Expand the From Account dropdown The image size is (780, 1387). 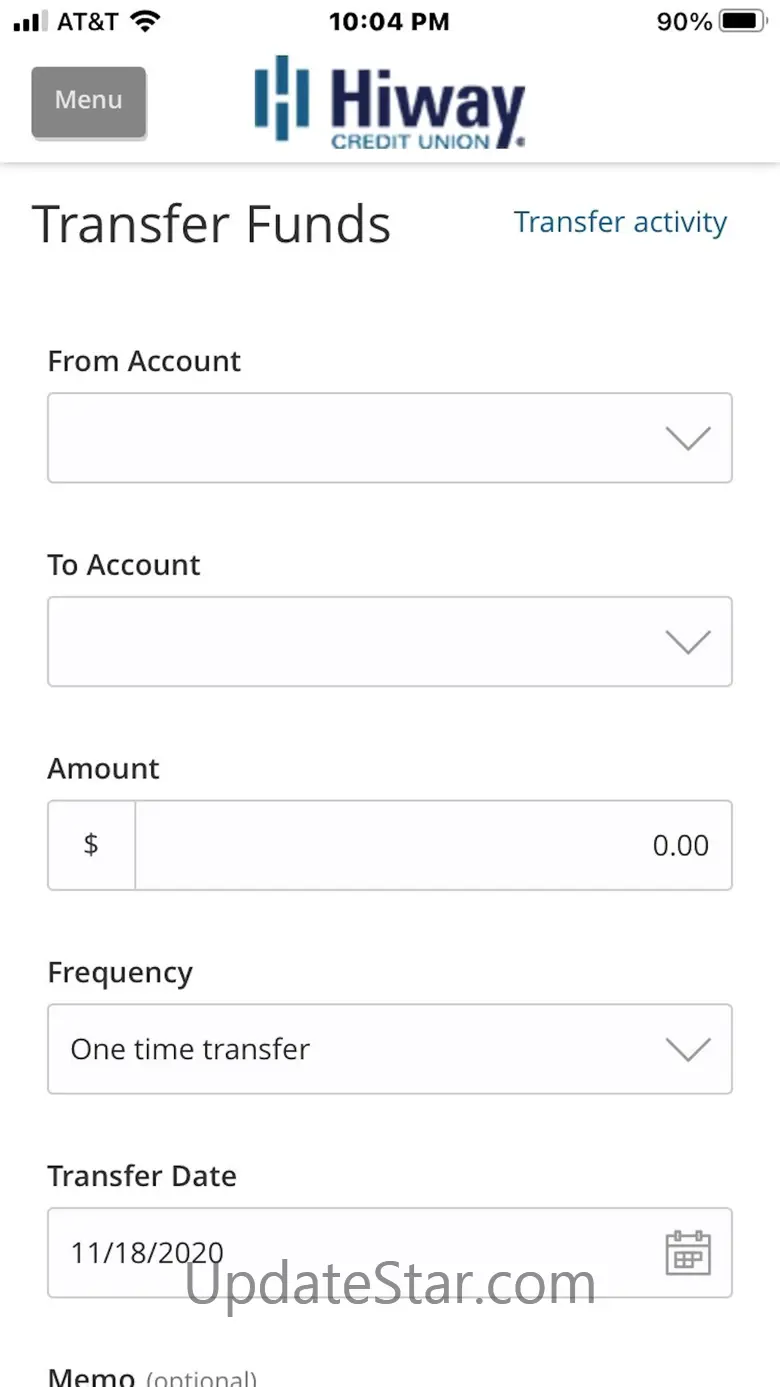click(389, 438)
